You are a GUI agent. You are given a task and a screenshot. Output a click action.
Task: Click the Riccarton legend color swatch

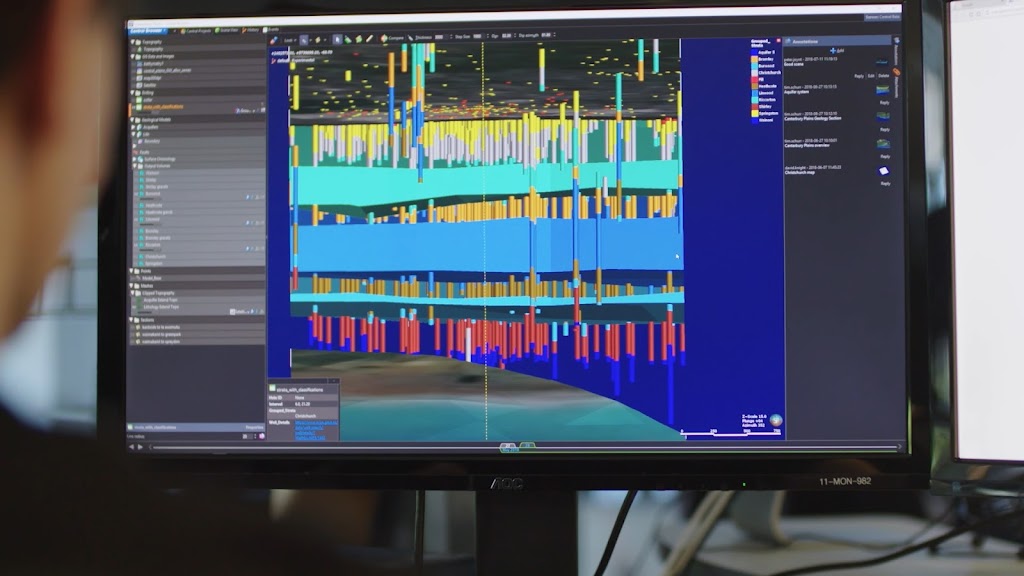tap(754, 100)
